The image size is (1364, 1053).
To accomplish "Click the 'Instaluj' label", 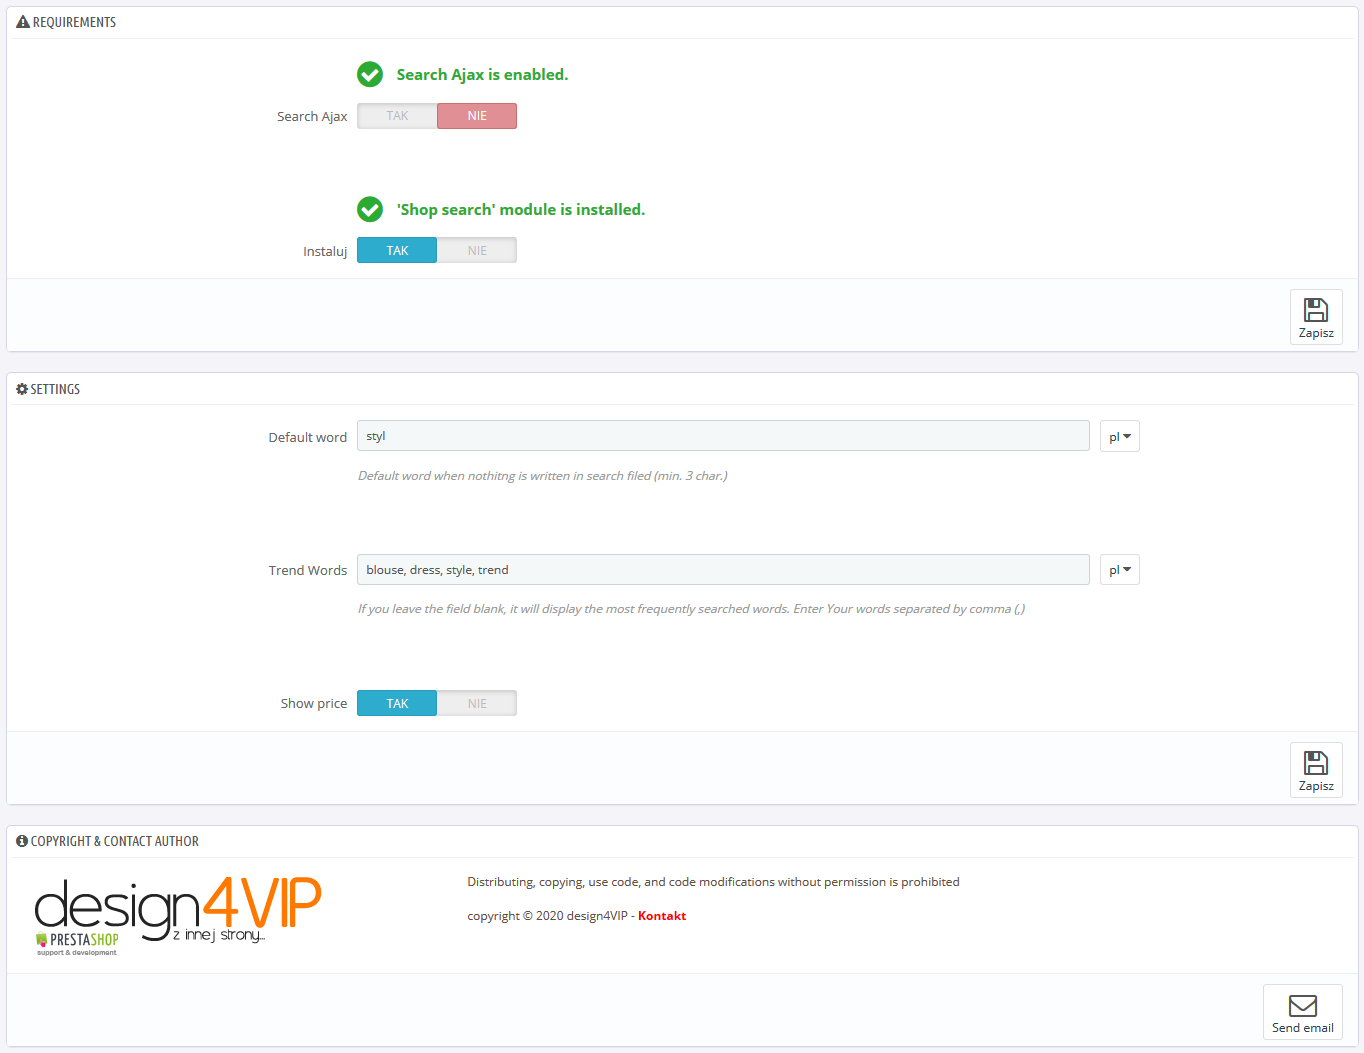I will [x=325, y=252].
